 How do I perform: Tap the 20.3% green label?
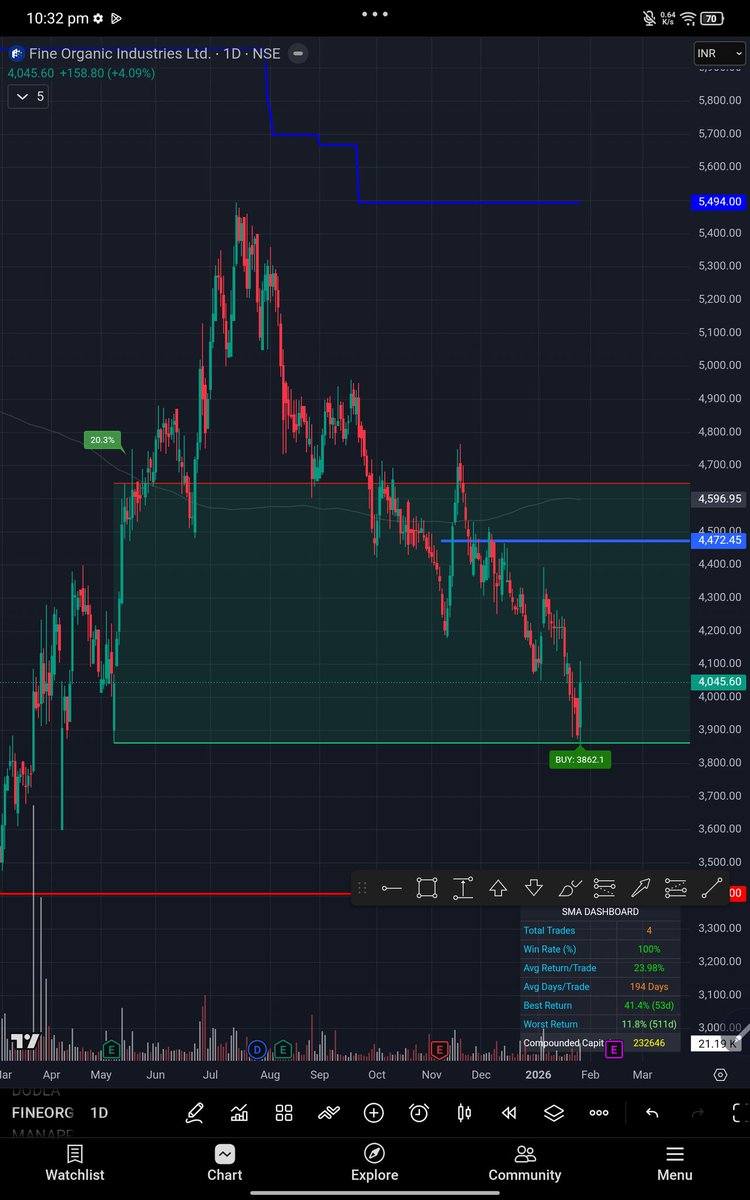(102, 439)
